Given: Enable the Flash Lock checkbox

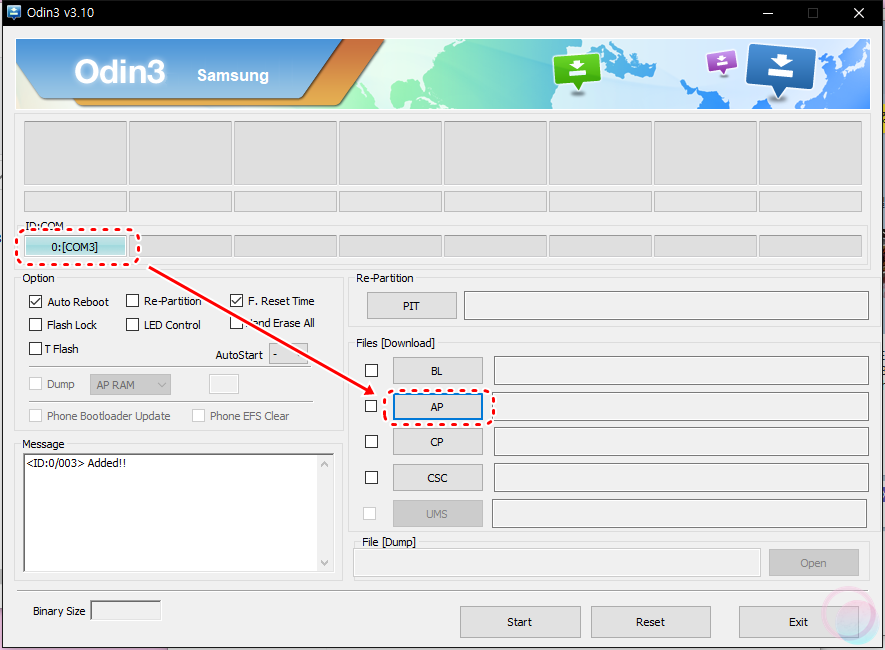Looking at the screenshot, I should (36, 325).
